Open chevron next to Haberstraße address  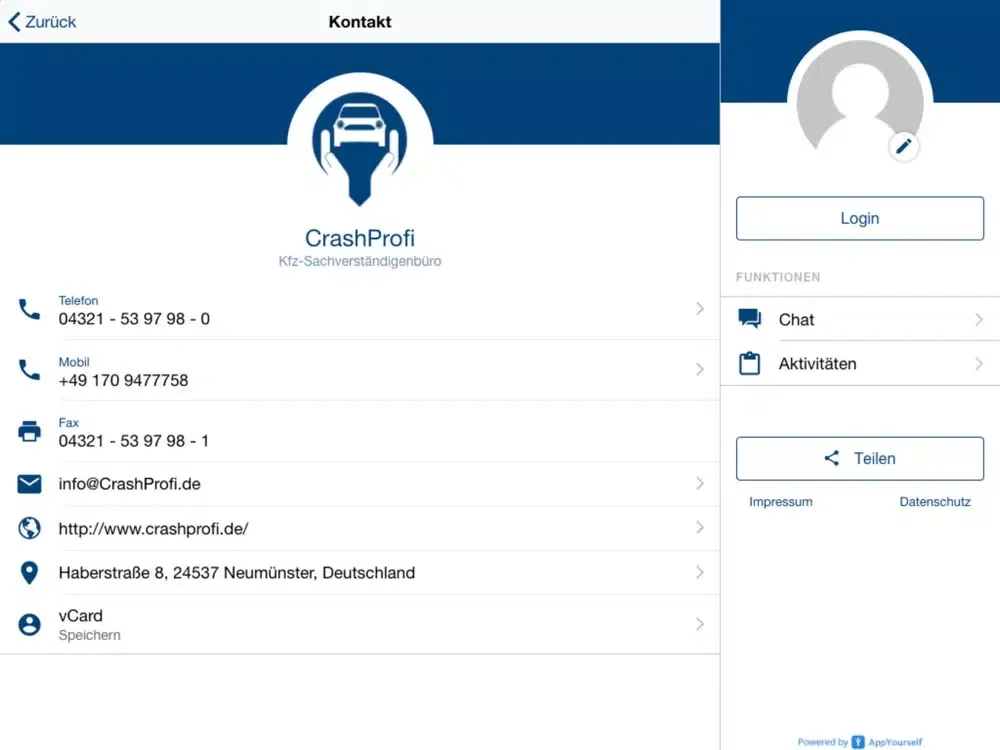click(700, 572)
